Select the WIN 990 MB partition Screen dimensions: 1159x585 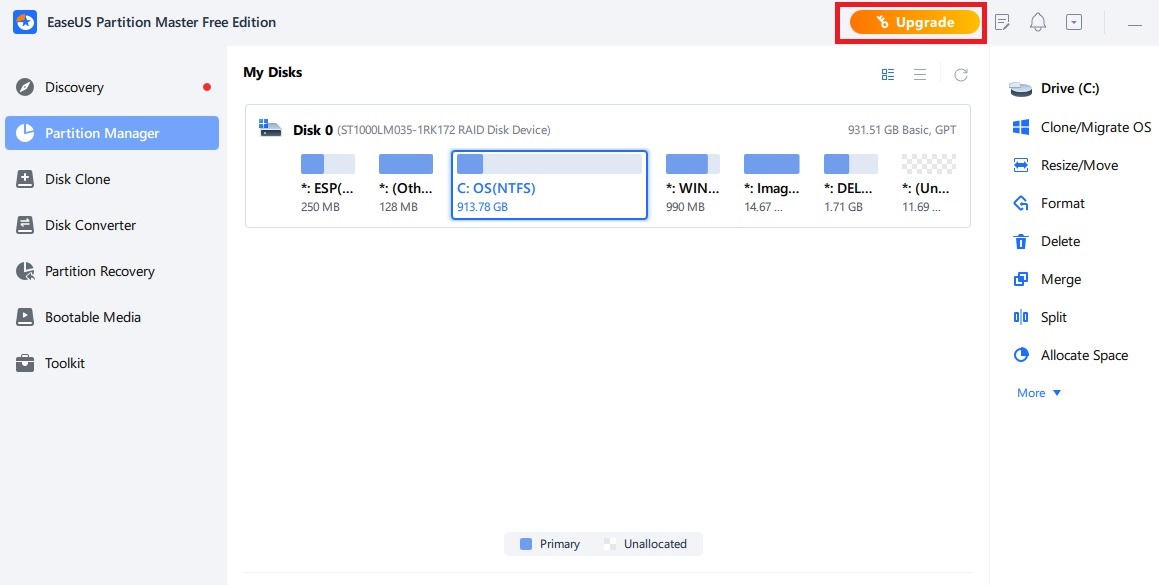[693, 183]
